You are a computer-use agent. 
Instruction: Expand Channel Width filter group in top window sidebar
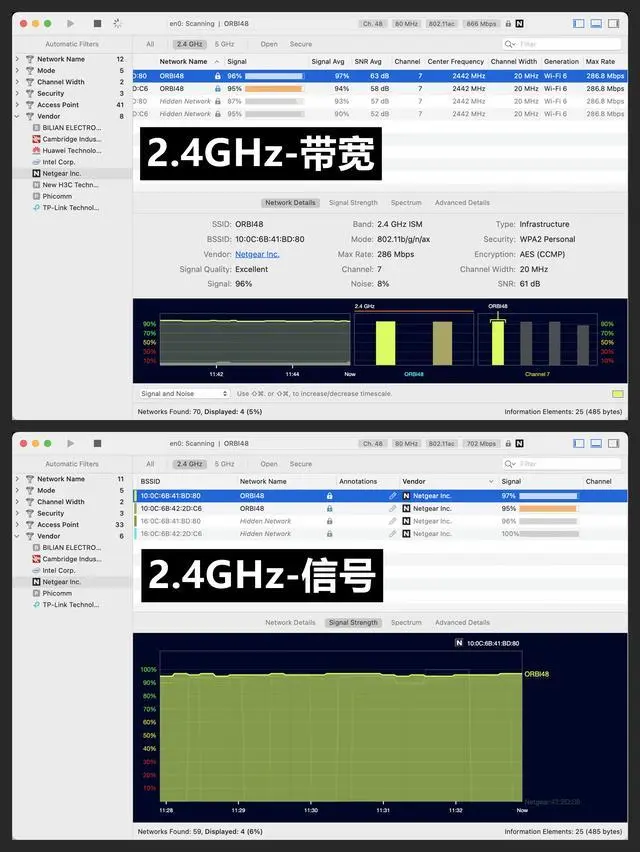pyautogui.click(x=17, y=82)
